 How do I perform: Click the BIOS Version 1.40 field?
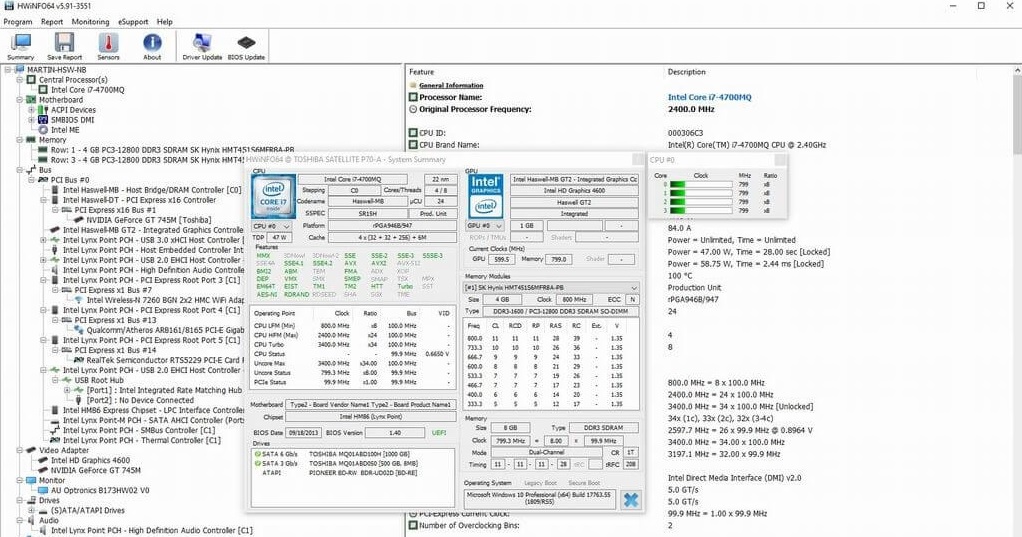(x=395, y=433)
